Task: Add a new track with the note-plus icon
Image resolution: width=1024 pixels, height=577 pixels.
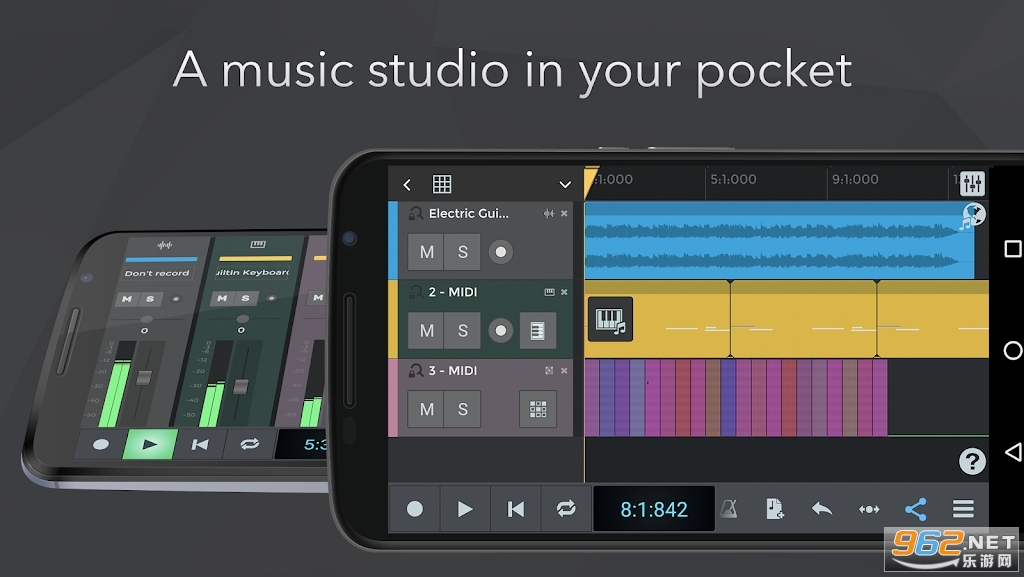Action: (x=775, y=508)
